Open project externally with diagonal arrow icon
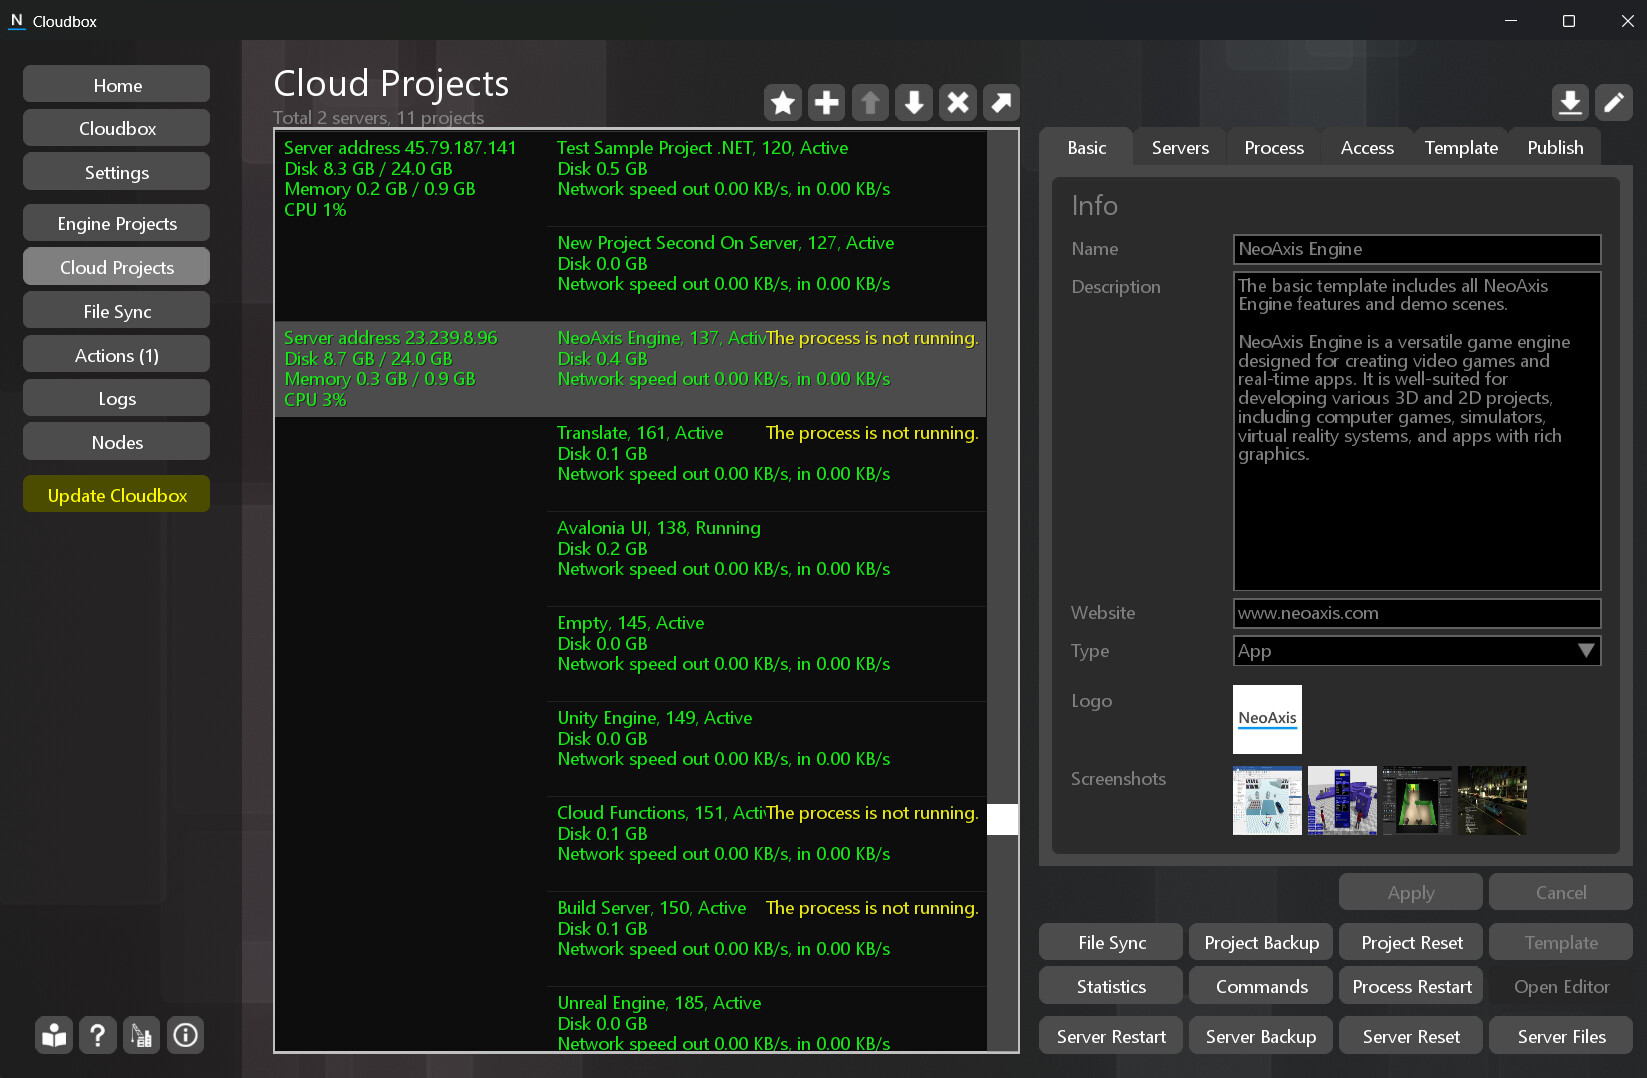Screen dimensions: 1647x1078 [1001, 102]
